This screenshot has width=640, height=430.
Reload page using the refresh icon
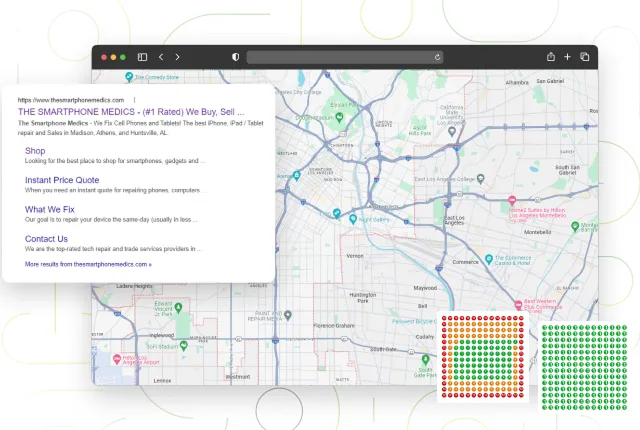437,57
